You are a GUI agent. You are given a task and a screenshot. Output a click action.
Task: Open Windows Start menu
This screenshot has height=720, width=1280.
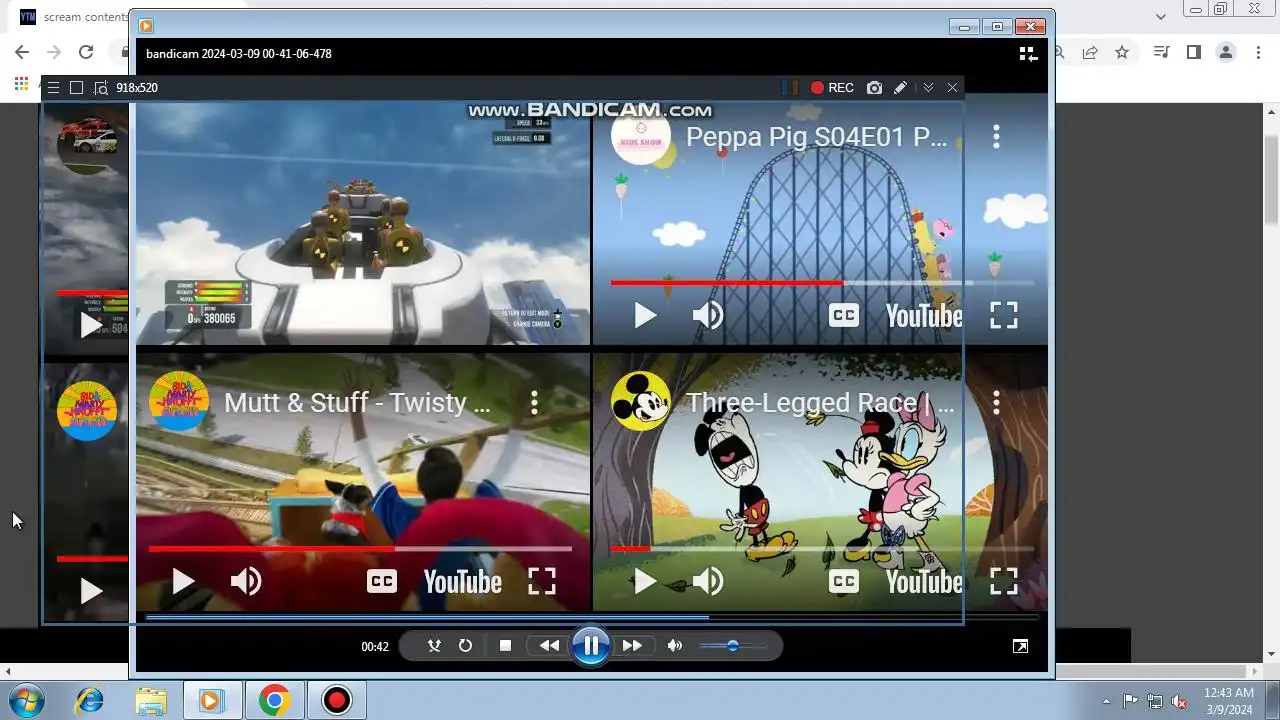point(25,700)
